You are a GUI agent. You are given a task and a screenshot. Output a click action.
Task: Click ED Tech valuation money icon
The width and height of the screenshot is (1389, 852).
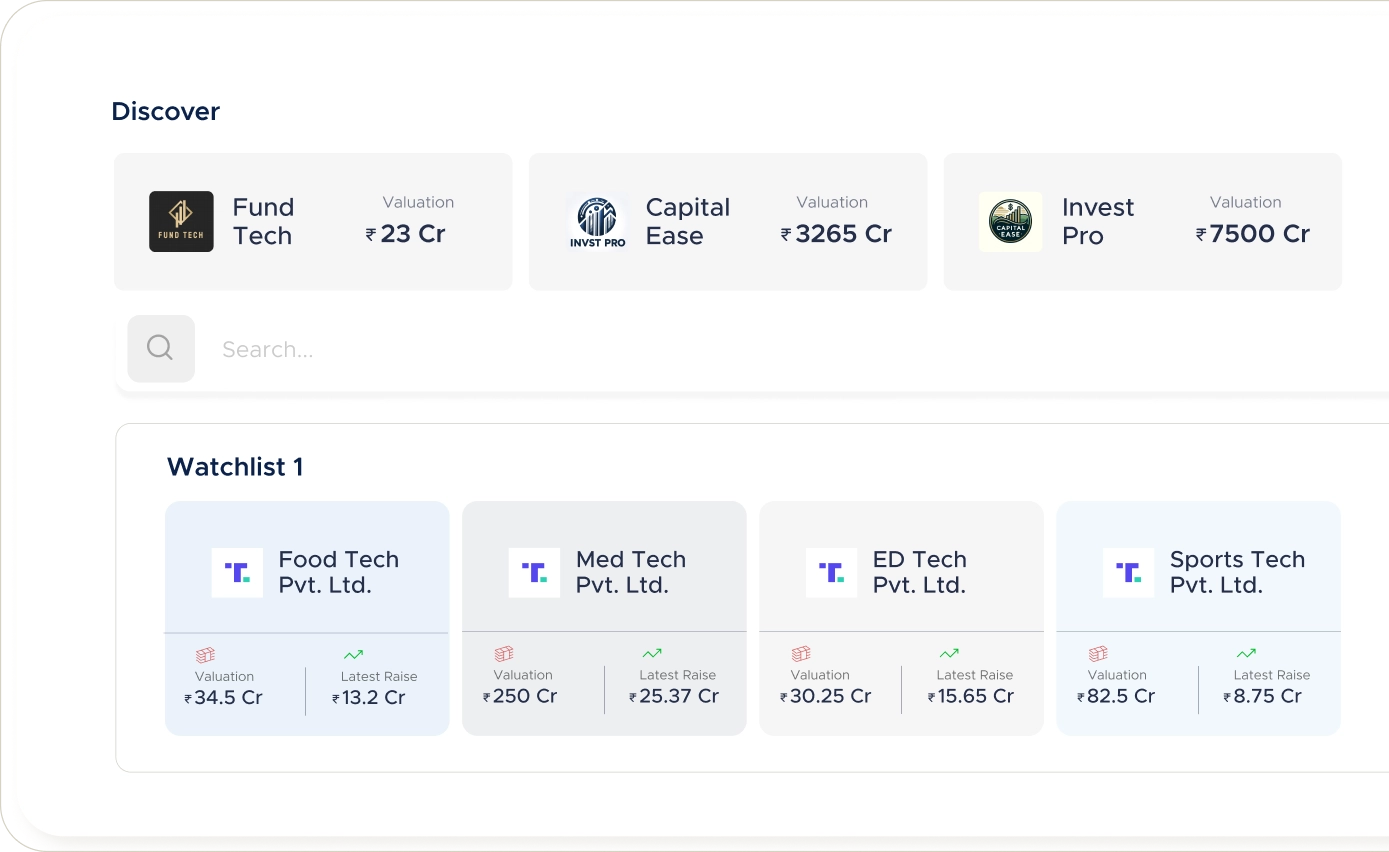[801, 654]
